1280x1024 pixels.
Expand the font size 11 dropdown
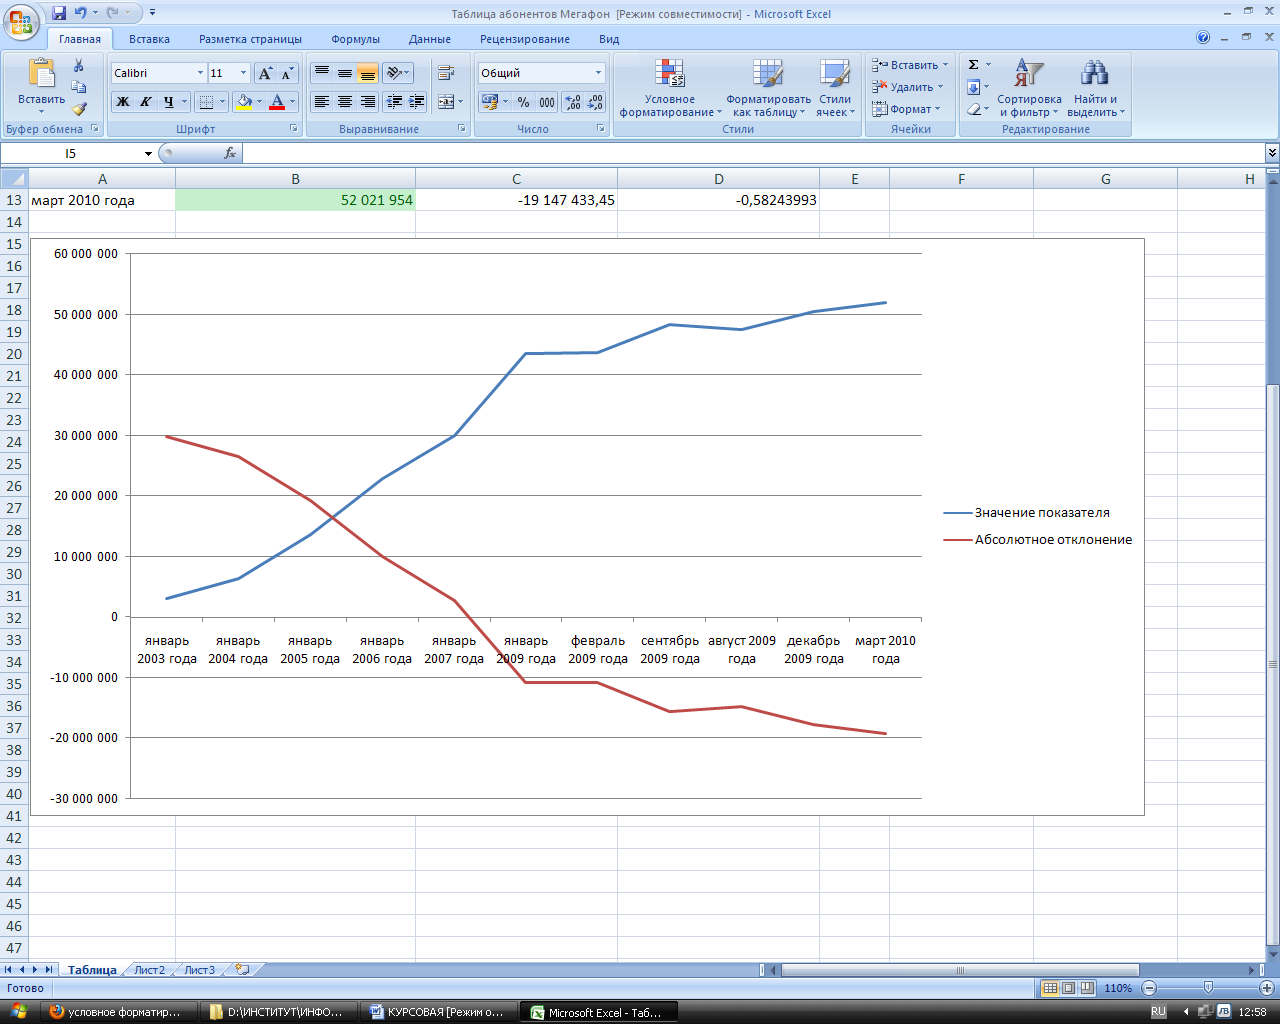pos(243,73)
